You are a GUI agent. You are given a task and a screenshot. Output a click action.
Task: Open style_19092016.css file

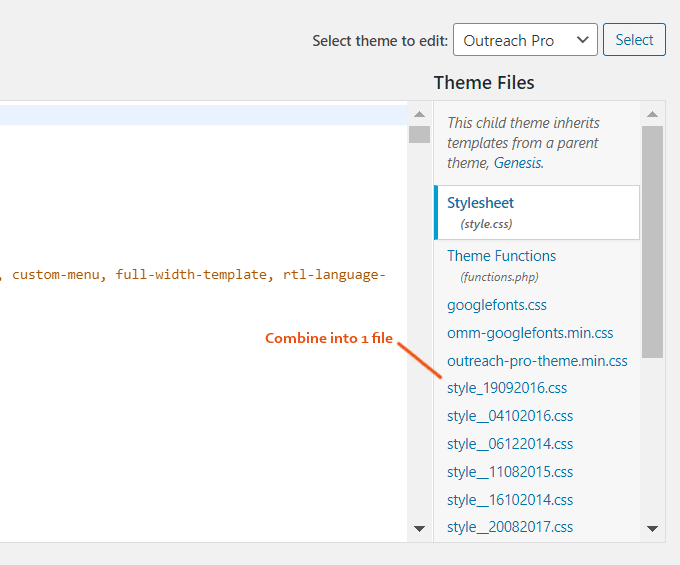point(507,388)
